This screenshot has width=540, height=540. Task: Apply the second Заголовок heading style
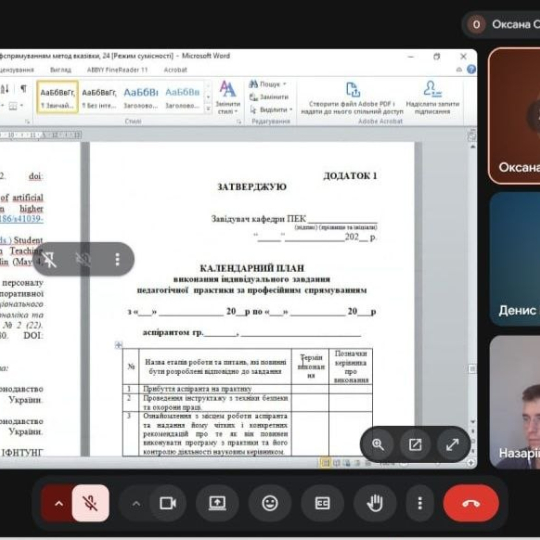tap(183, 98)
